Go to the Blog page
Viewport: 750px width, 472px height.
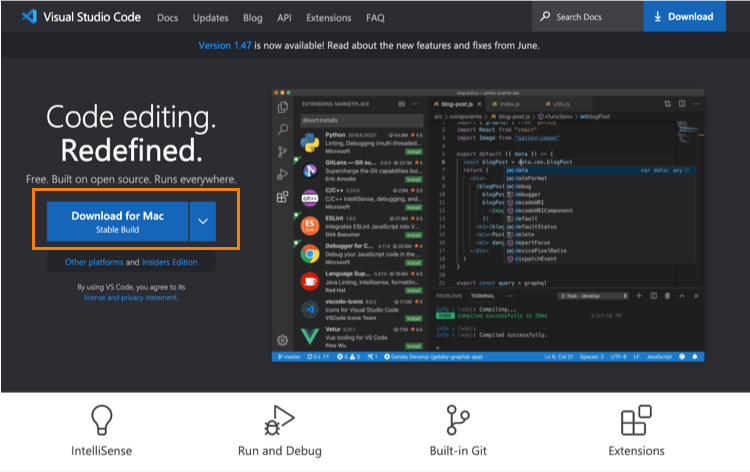pos(253,18)
